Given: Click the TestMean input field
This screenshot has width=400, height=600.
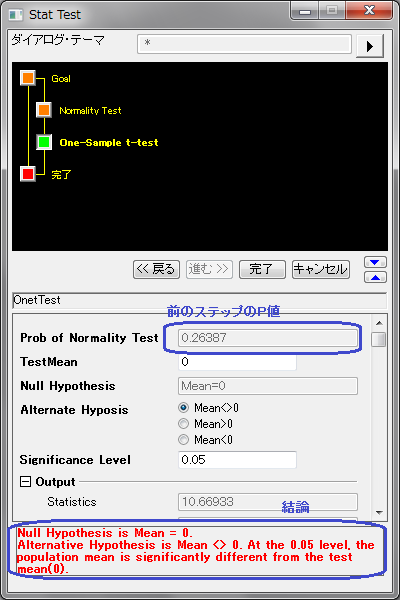Looking at the screenshot, I should (x=237, y=362).
